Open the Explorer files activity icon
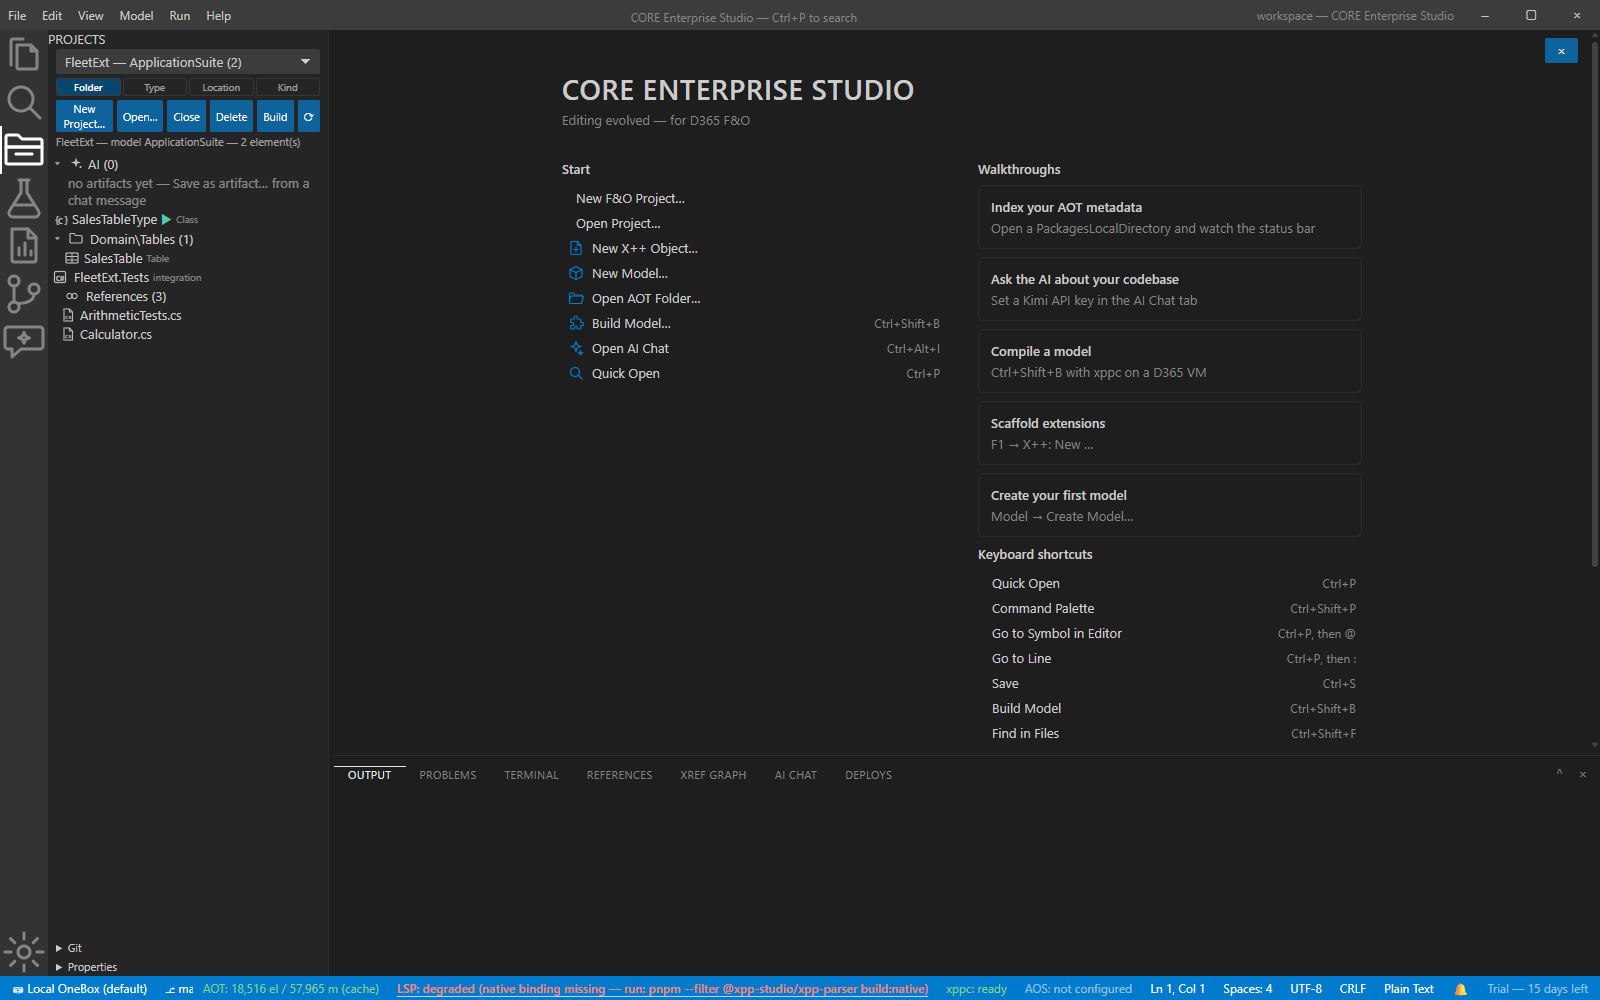The height and width of the screenshot is (1000, 1600). (24, 54)
